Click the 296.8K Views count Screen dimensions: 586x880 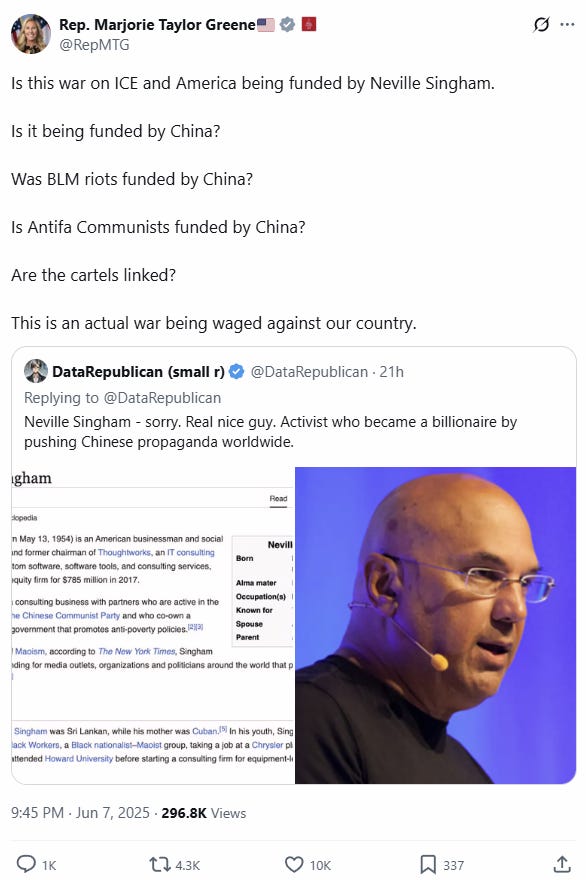204,813
